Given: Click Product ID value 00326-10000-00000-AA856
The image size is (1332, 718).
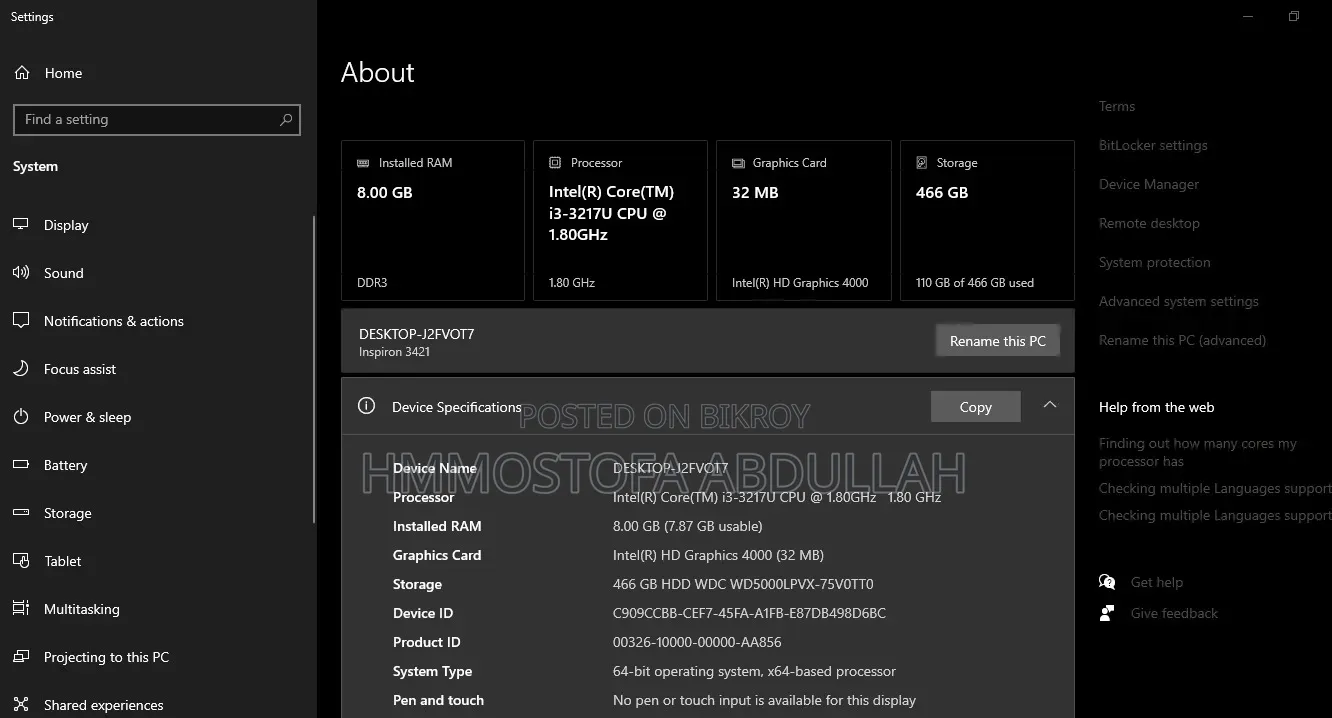Looking at the screenshot, I should coord(697,642).
